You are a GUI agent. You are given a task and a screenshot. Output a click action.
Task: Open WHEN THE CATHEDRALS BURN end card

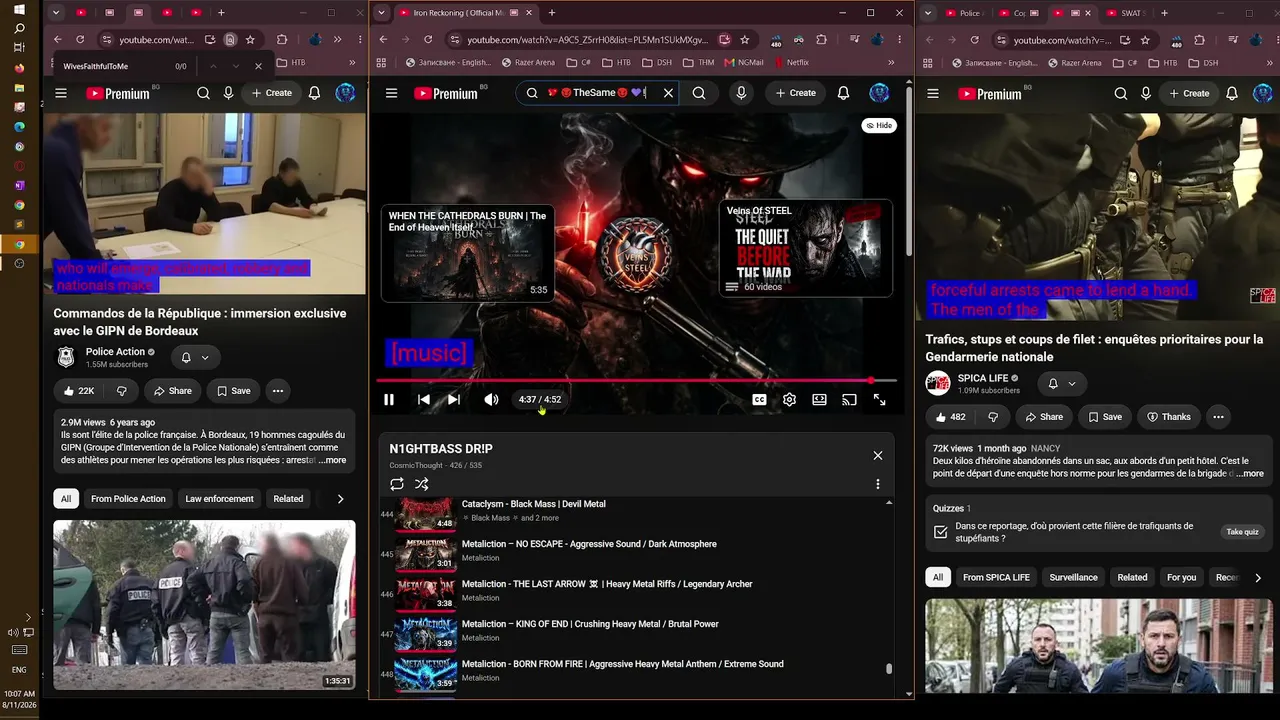click(467, 253)
